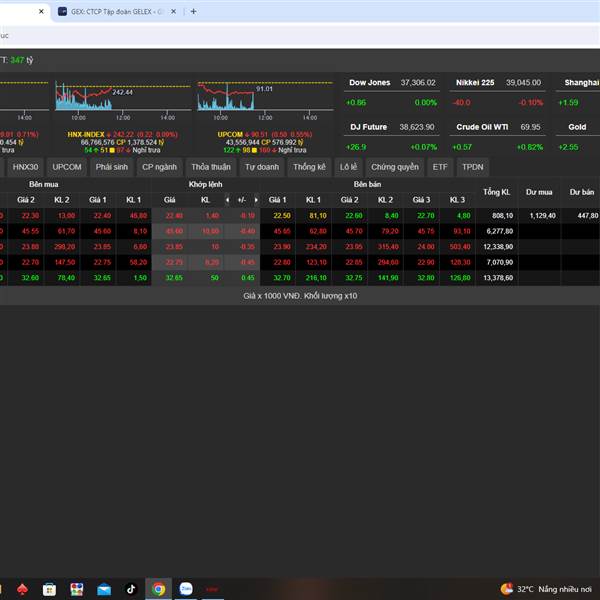This screenshot has height=600, width=600.
Task: Select Crude Oil WTI entry
Action: coord(482,127)
